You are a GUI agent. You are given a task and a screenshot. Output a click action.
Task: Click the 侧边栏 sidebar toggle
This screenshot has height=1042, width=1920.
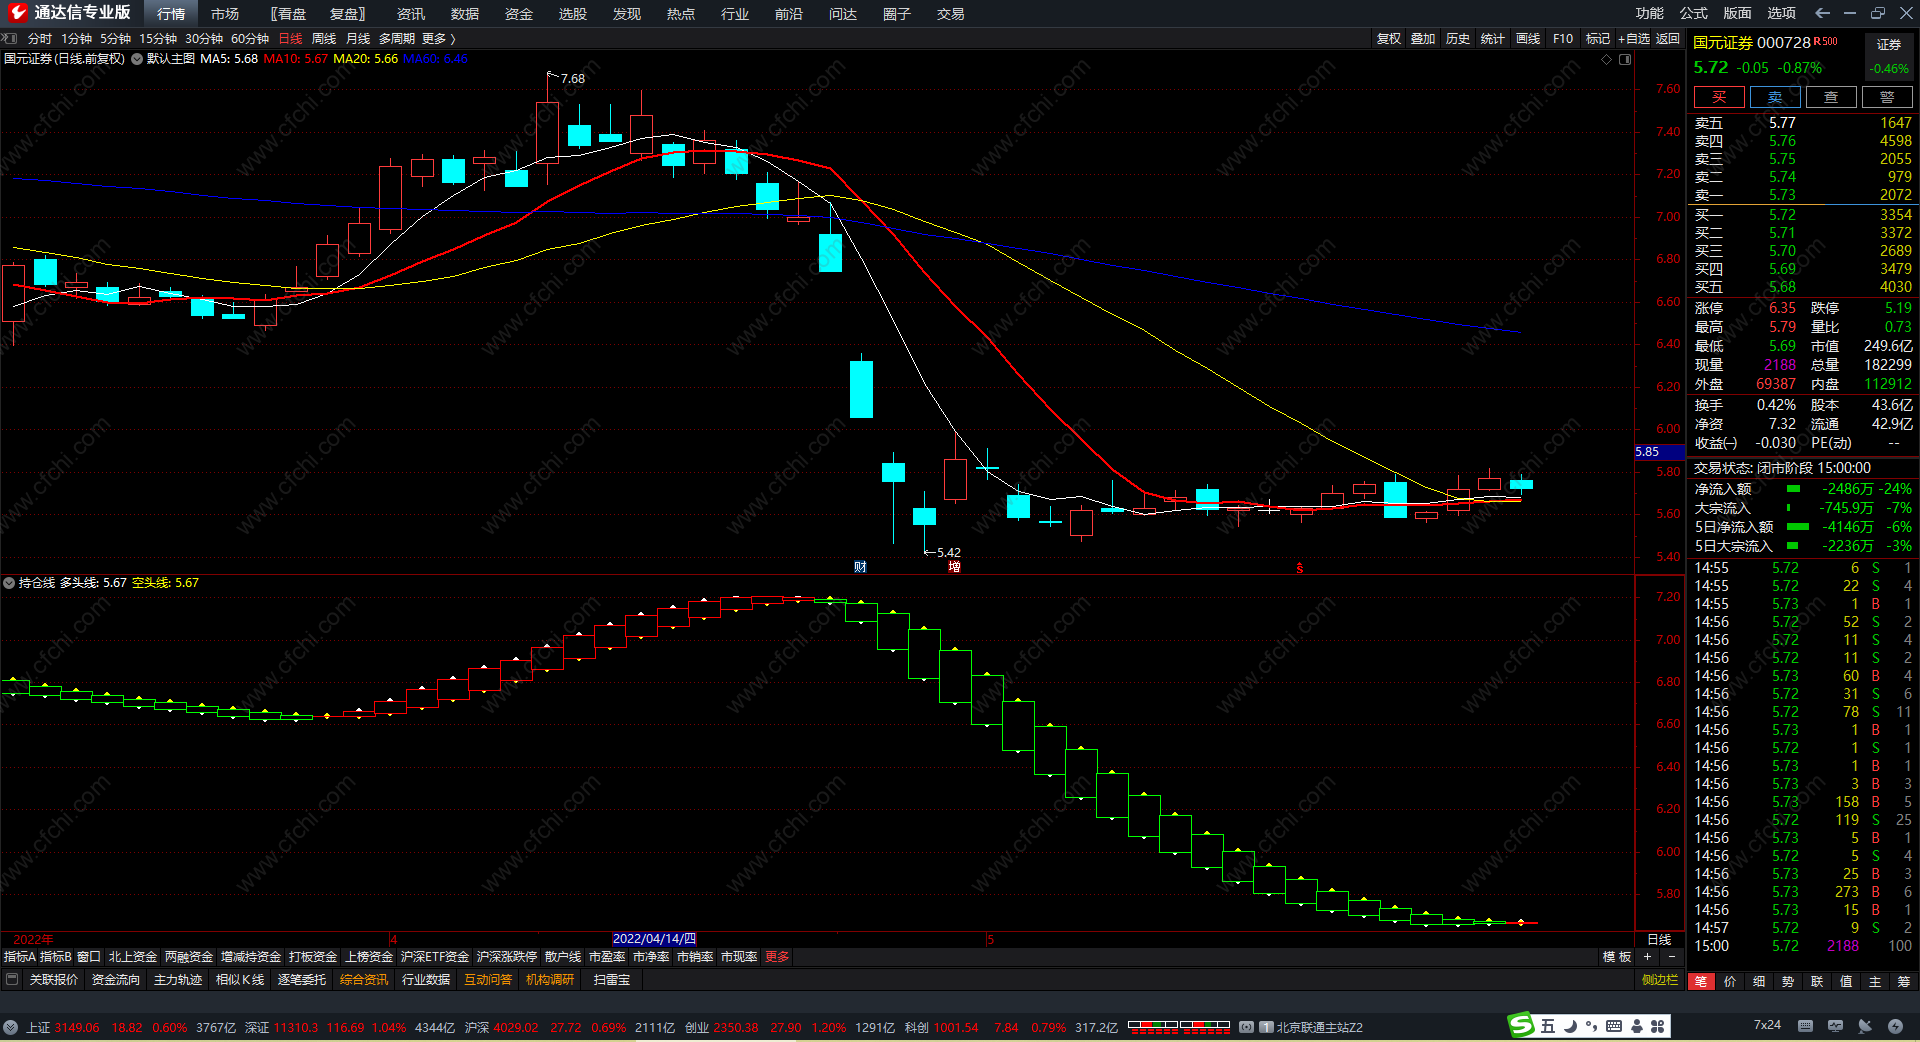click(1660, 980)
